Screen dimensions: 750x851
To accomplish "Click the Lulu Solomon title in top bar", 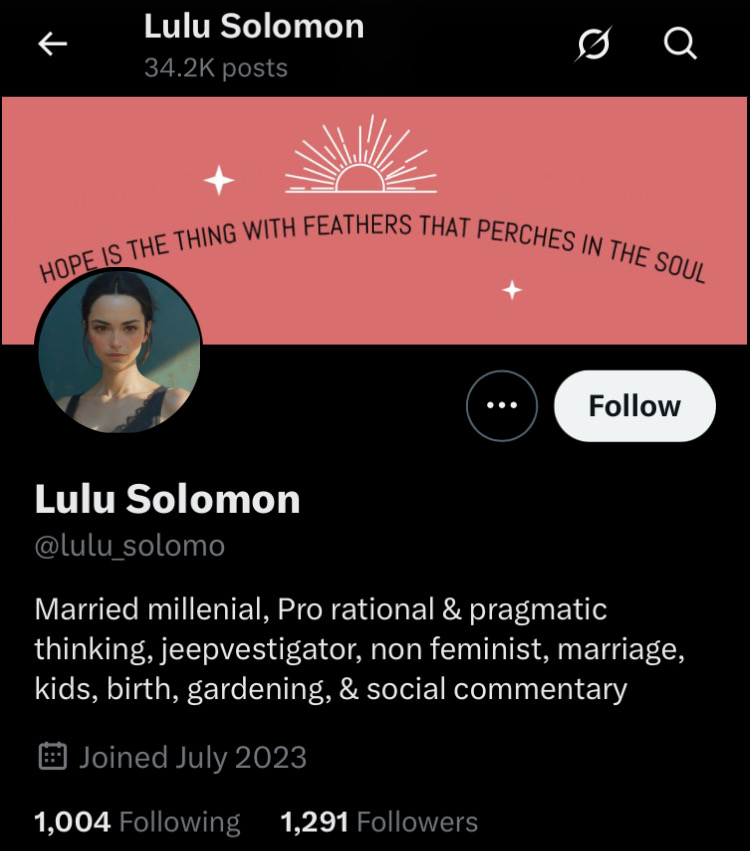I will tap(254, 26).
